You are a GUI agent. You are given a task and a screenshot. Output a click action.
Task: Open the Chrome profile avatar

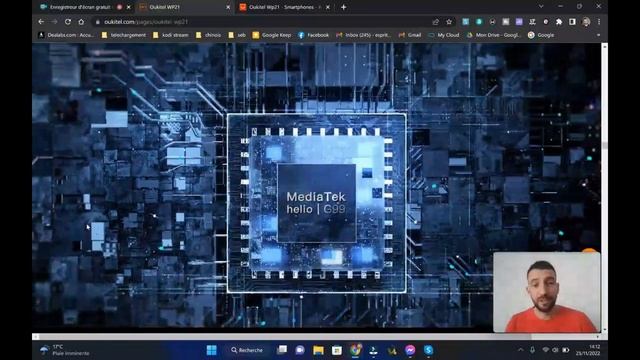pos(586,22)
